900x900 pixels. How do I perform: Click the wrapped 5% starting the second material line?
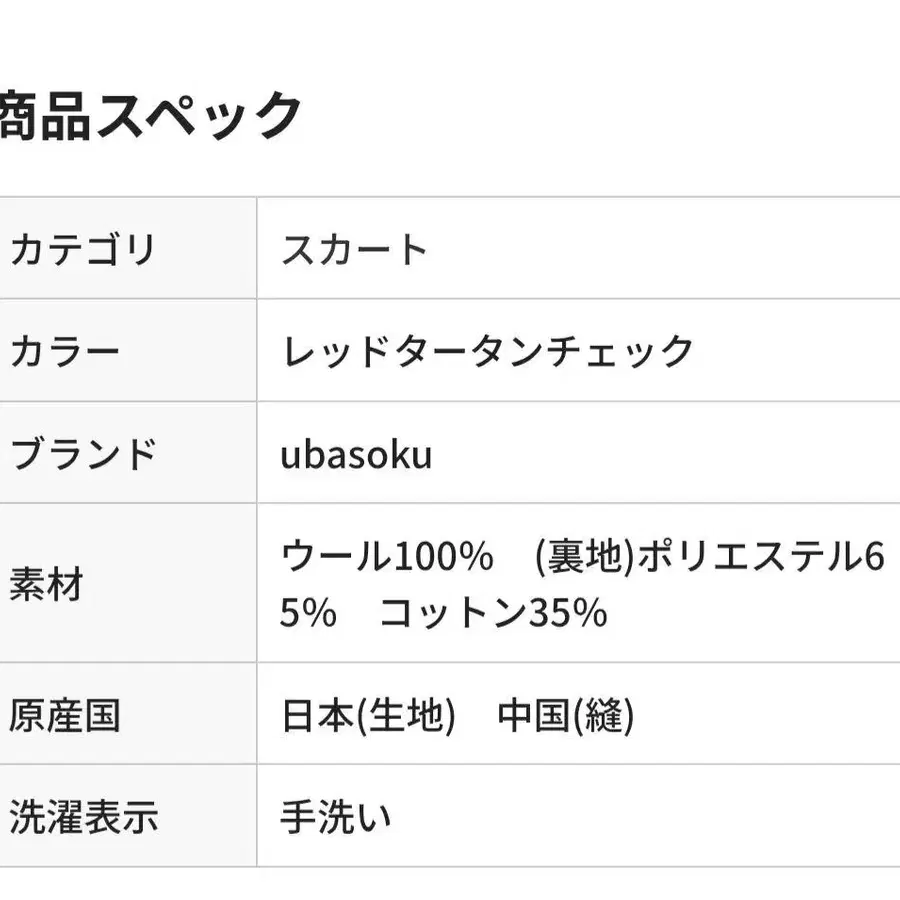tap(307, 613)
